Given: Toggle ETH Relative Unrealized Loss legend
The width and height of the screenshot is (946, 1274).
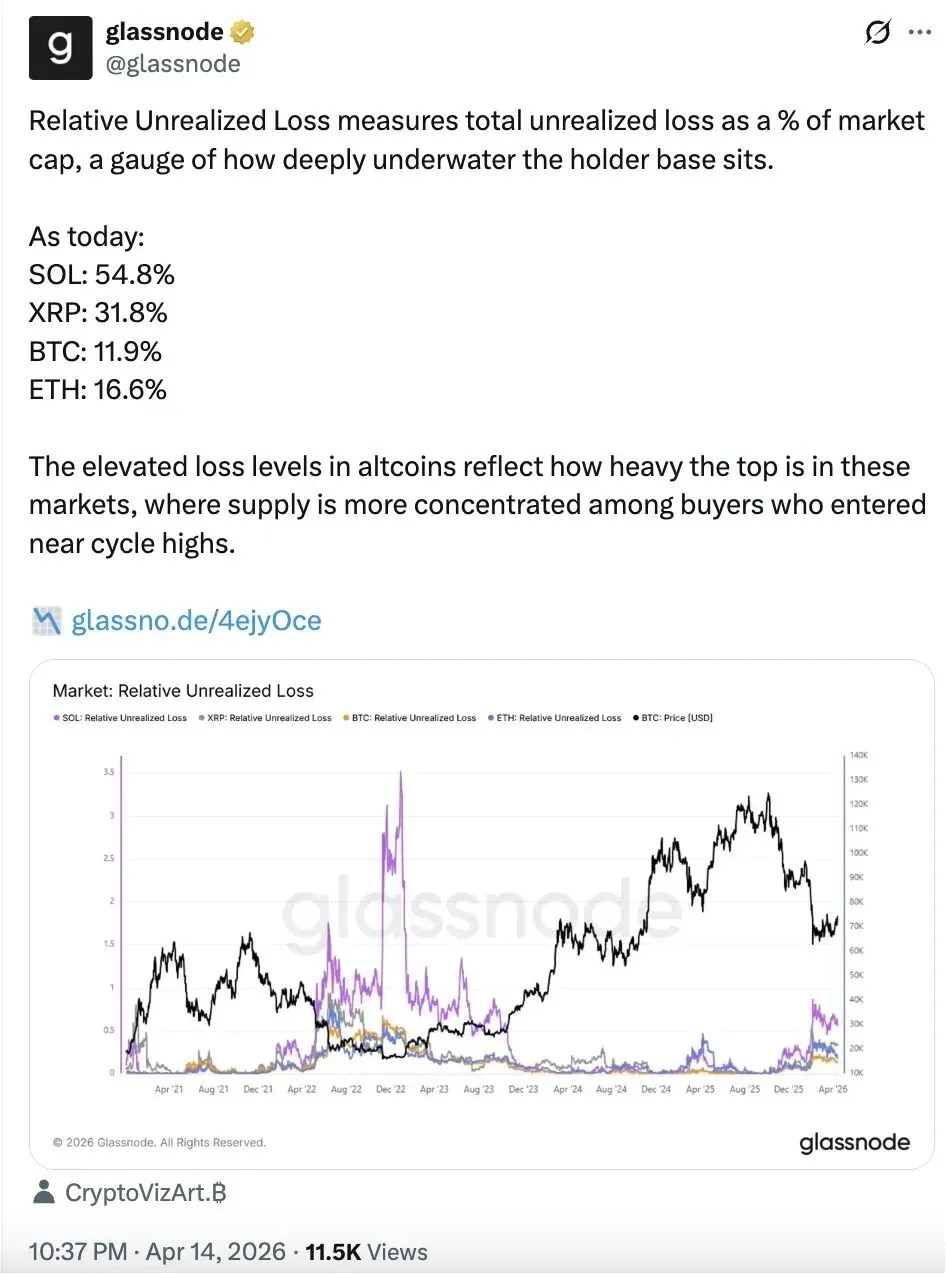Looking at the screenshot, I should click(x=554, y=718).
